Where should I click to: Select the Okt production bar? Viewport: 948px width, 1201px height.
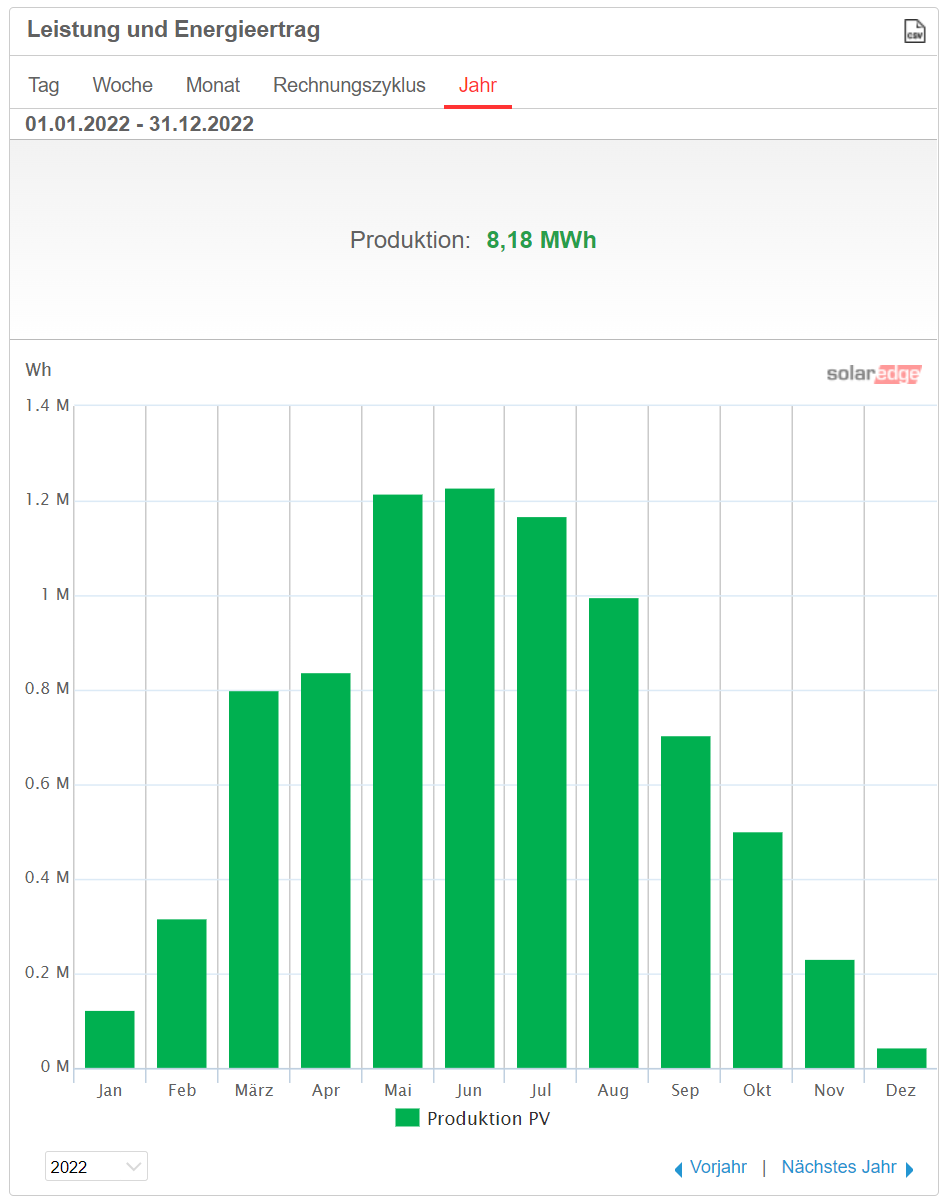click(758, 950)
